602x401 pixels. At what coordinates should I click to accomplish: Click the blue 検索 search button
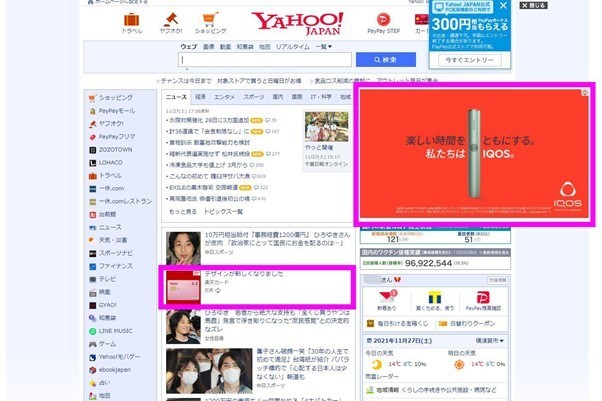tap(385, 60)
